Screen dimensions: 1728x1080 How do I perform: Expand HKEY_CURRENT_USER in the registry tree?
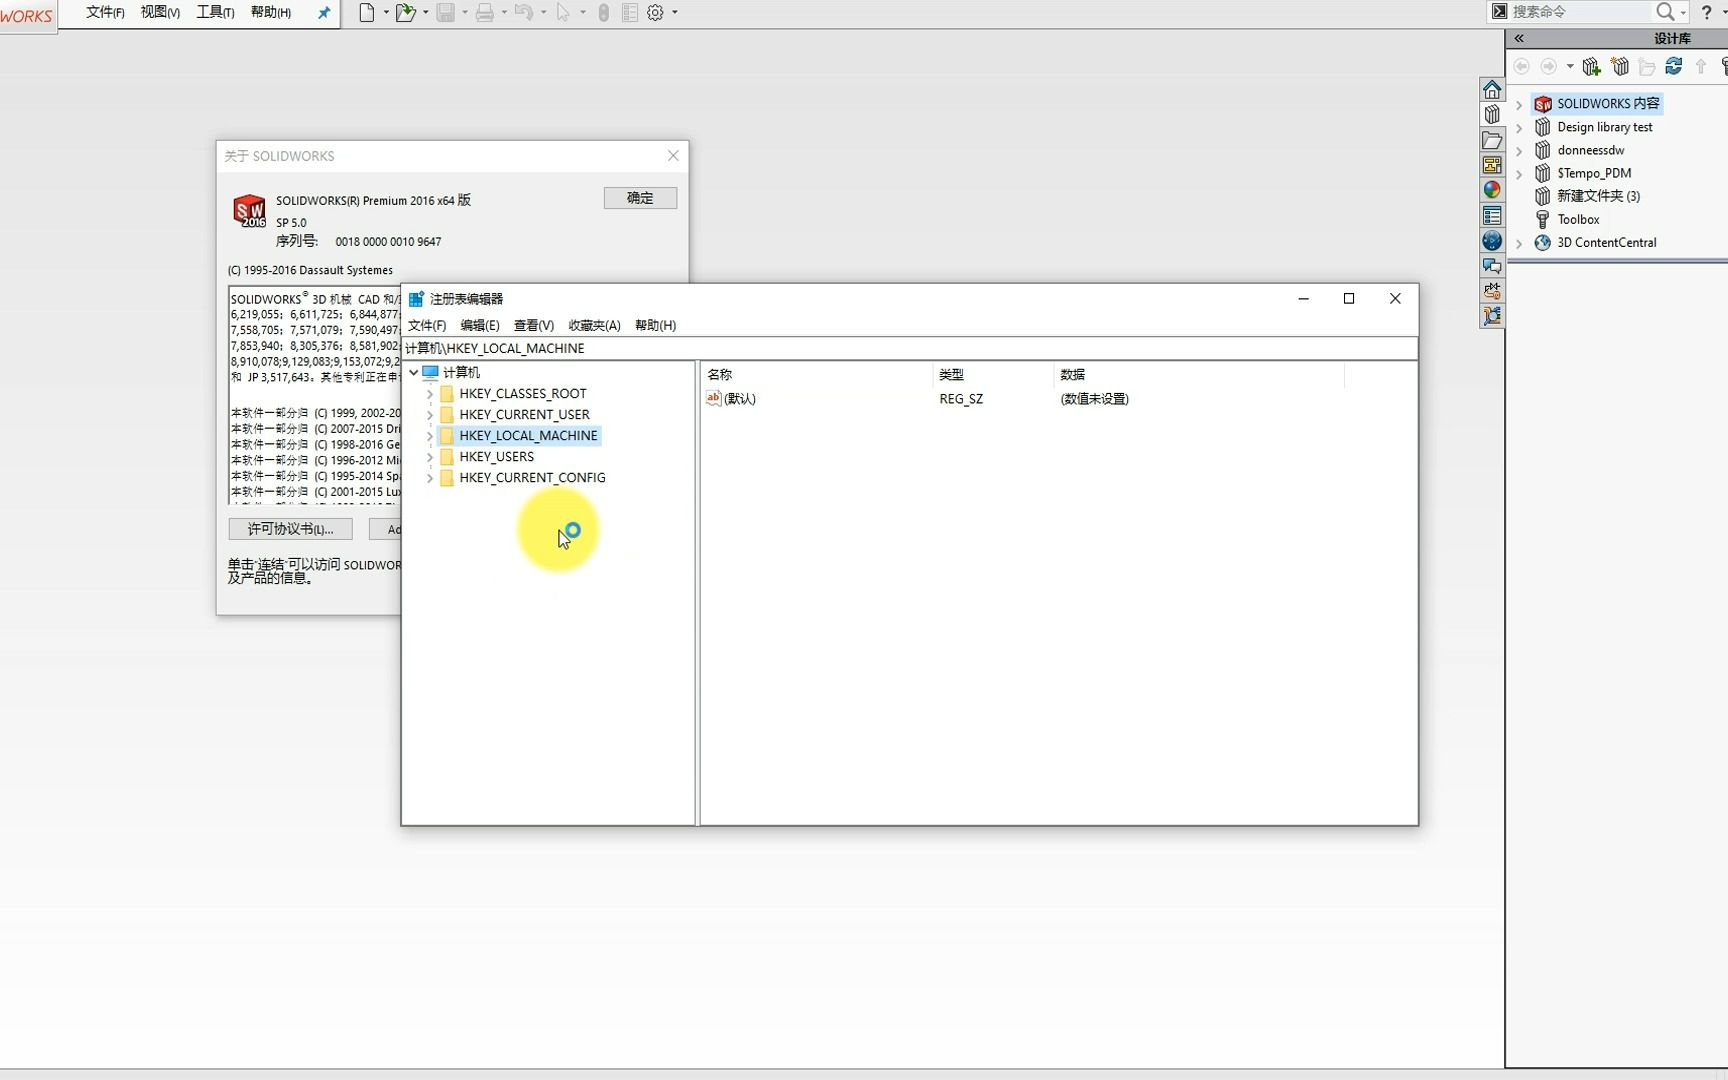(430, 415)
